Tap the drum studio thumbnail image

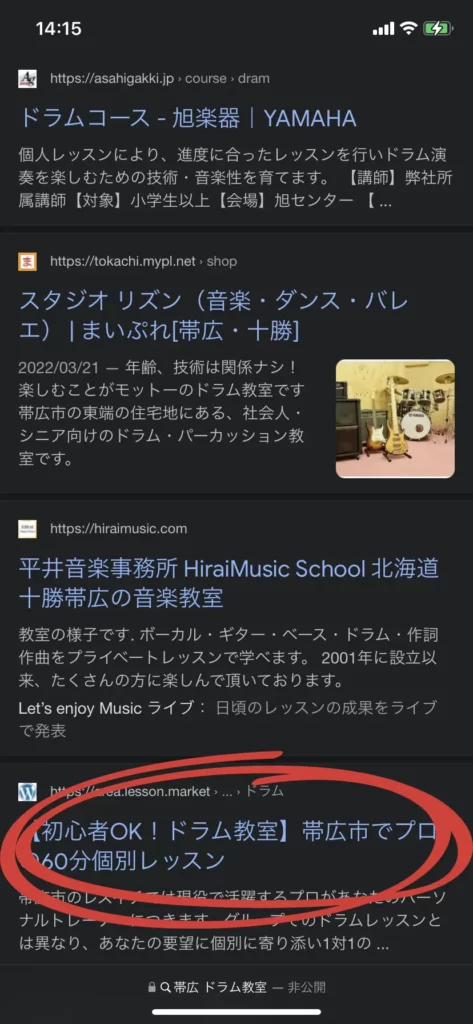[395, 419]
